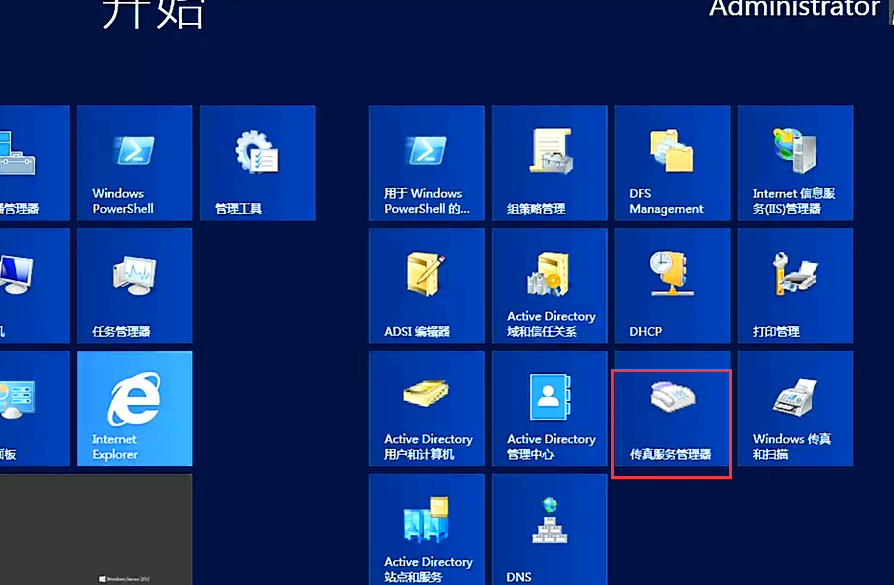894x585 pixels.
Task: Launch 任务管理器 tile
Action: tap(135, 286)
